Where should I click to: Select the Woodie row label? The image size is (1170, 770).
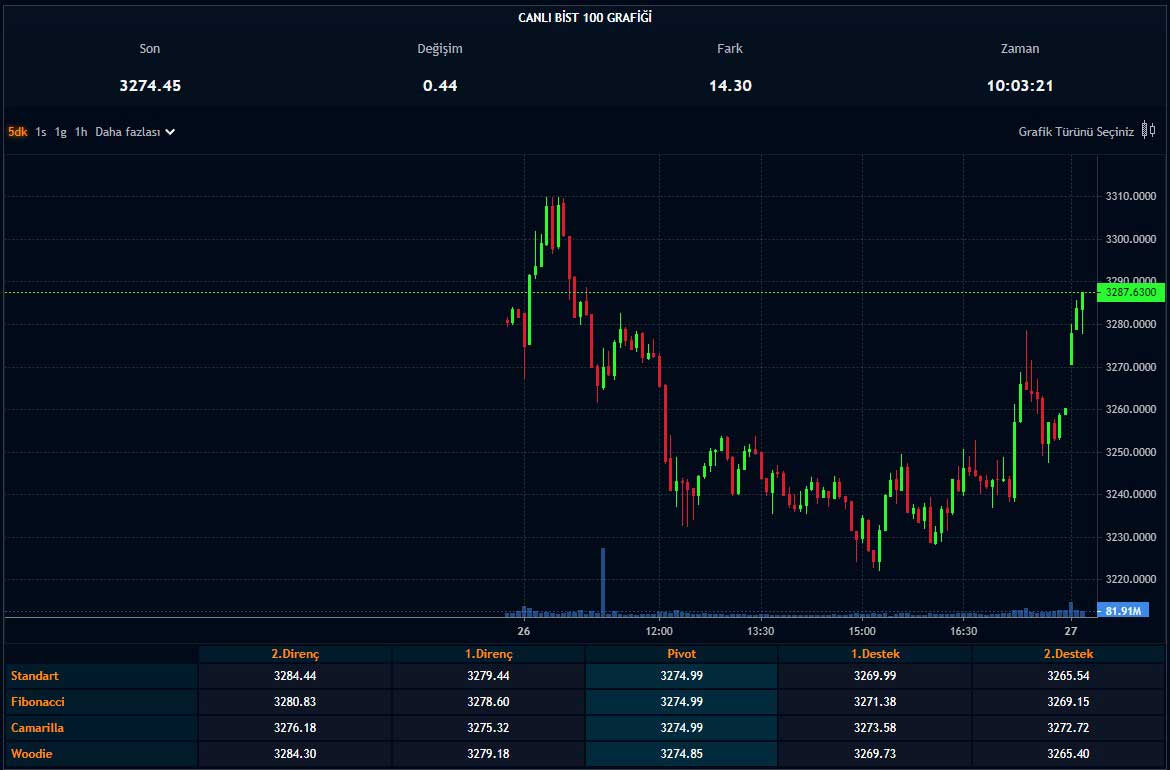[32, 754]
